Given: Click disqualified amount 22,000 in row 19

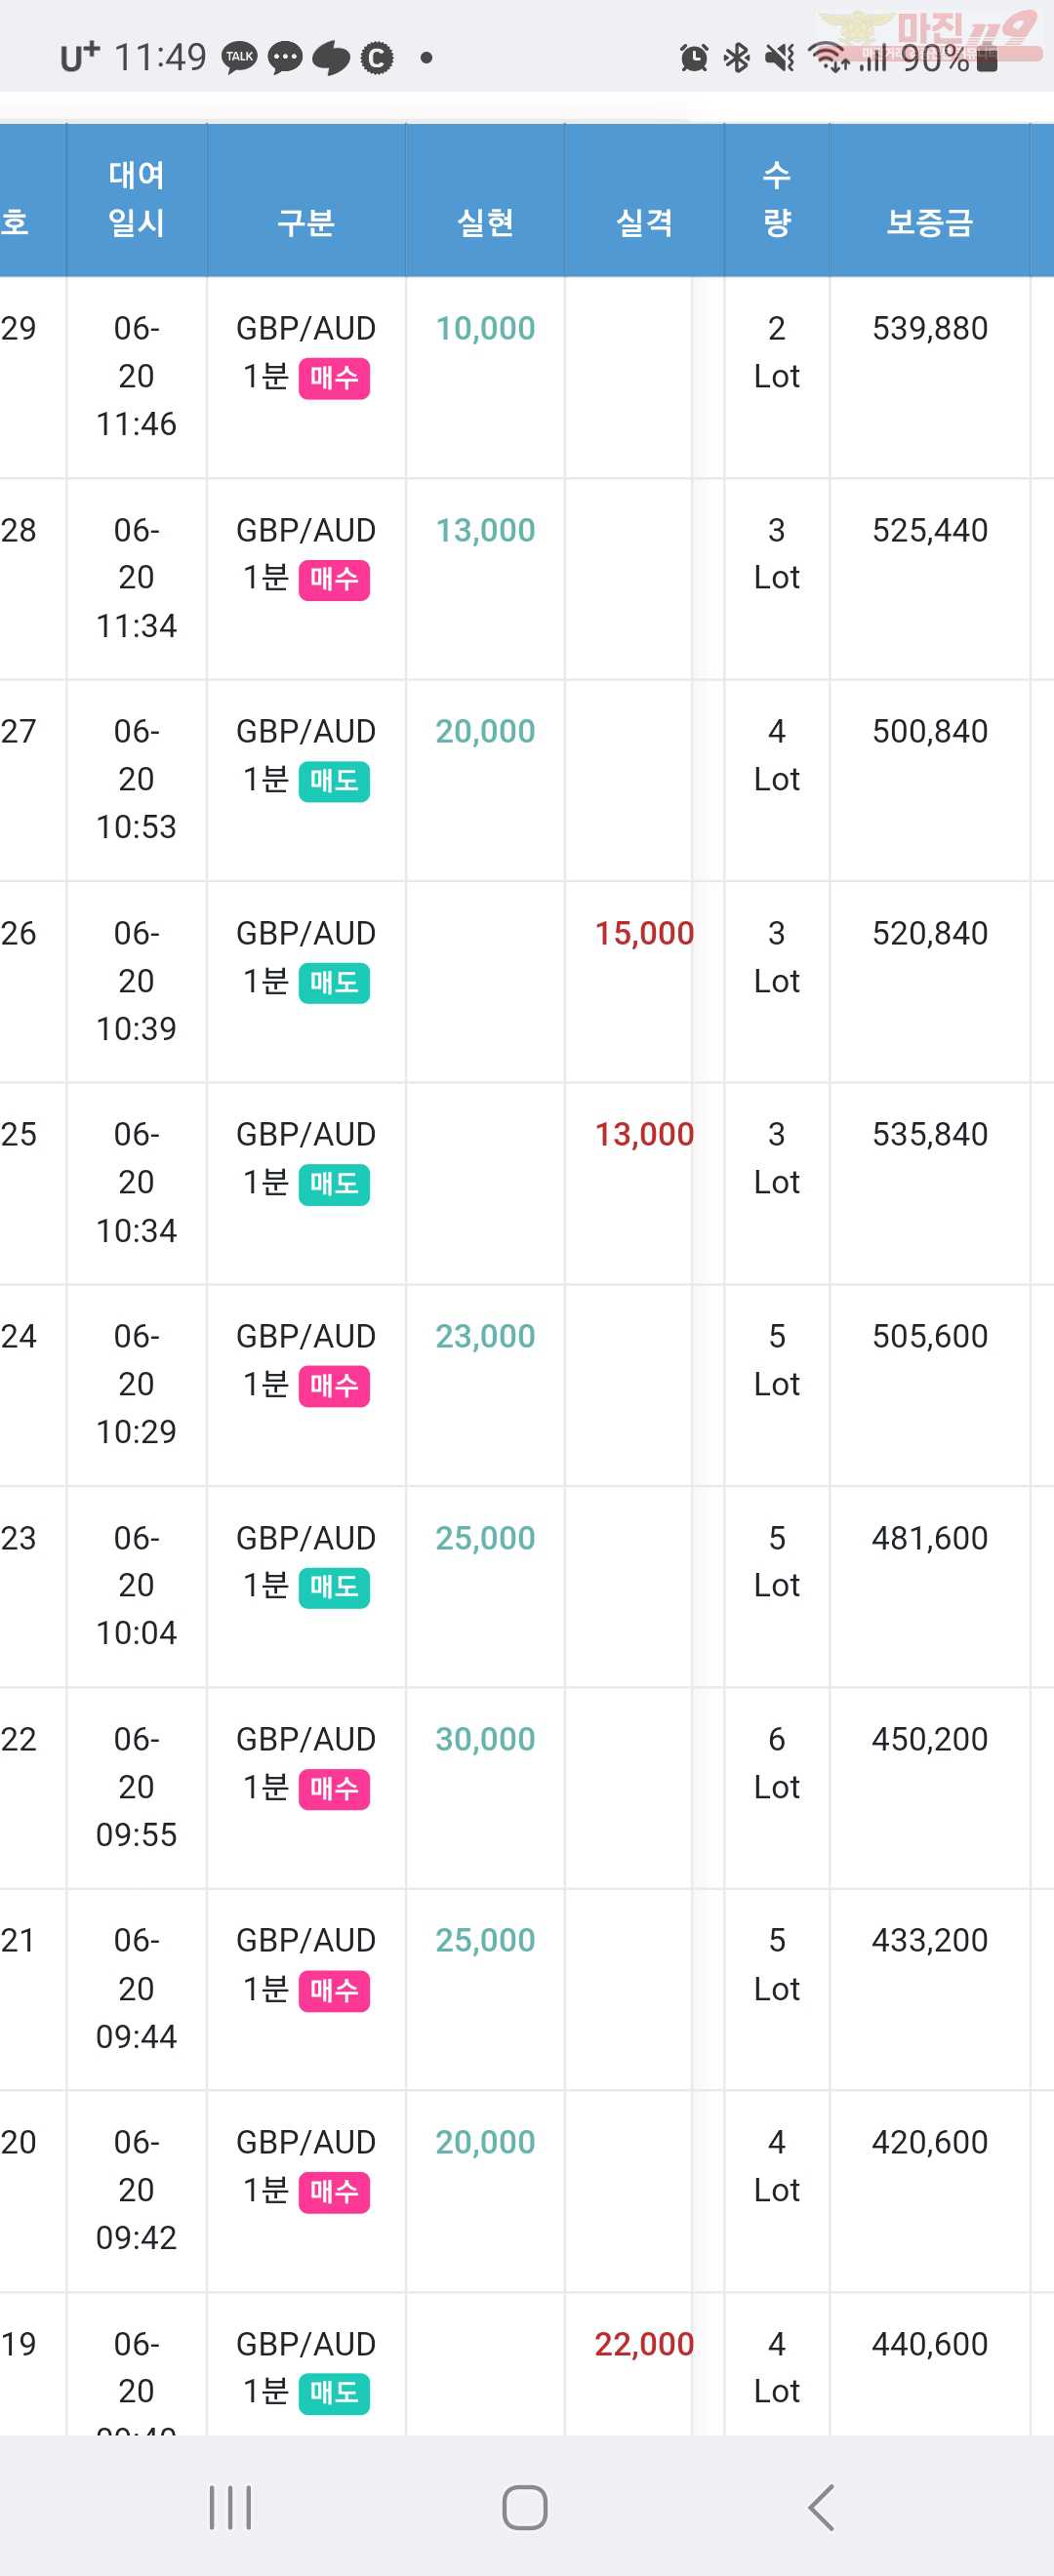Looking at the screenshot, I should click(644, 2344).
